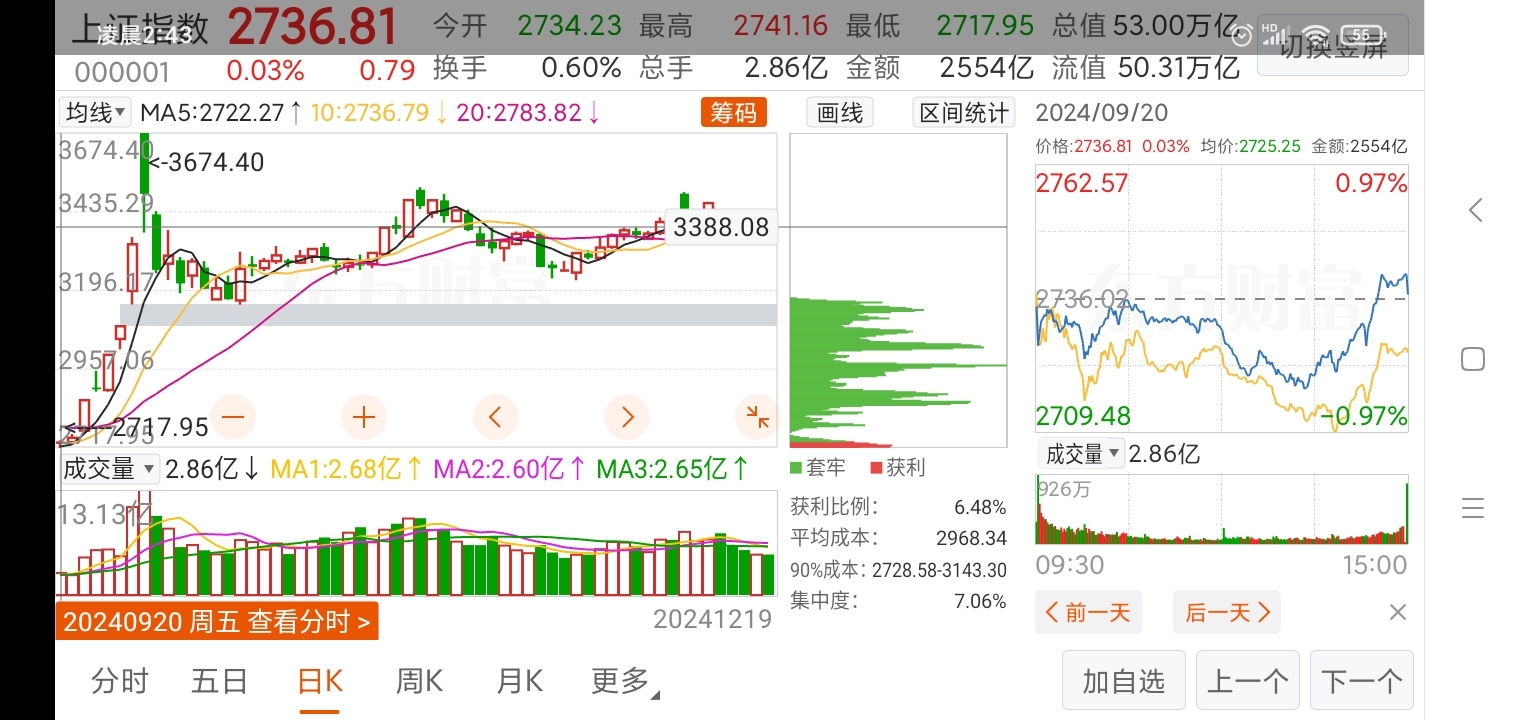The height and width of the screenshot is (720, 1520).
Task: Tap the Android home square button
Action: point(1473,359)
